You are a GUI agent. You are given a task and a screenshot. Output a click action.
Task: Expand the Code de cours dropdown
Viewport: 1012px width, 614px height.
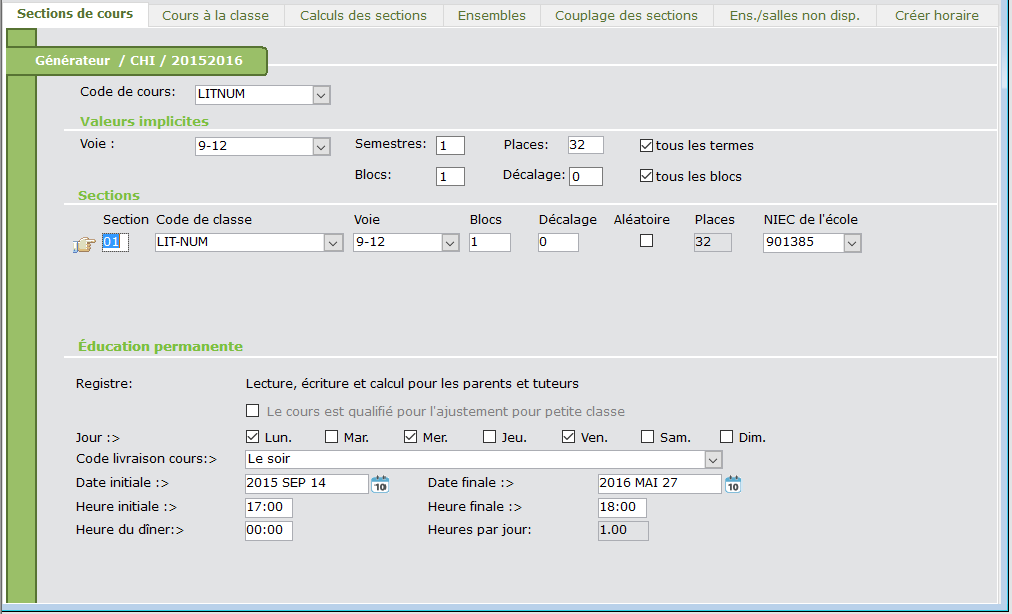321,95
